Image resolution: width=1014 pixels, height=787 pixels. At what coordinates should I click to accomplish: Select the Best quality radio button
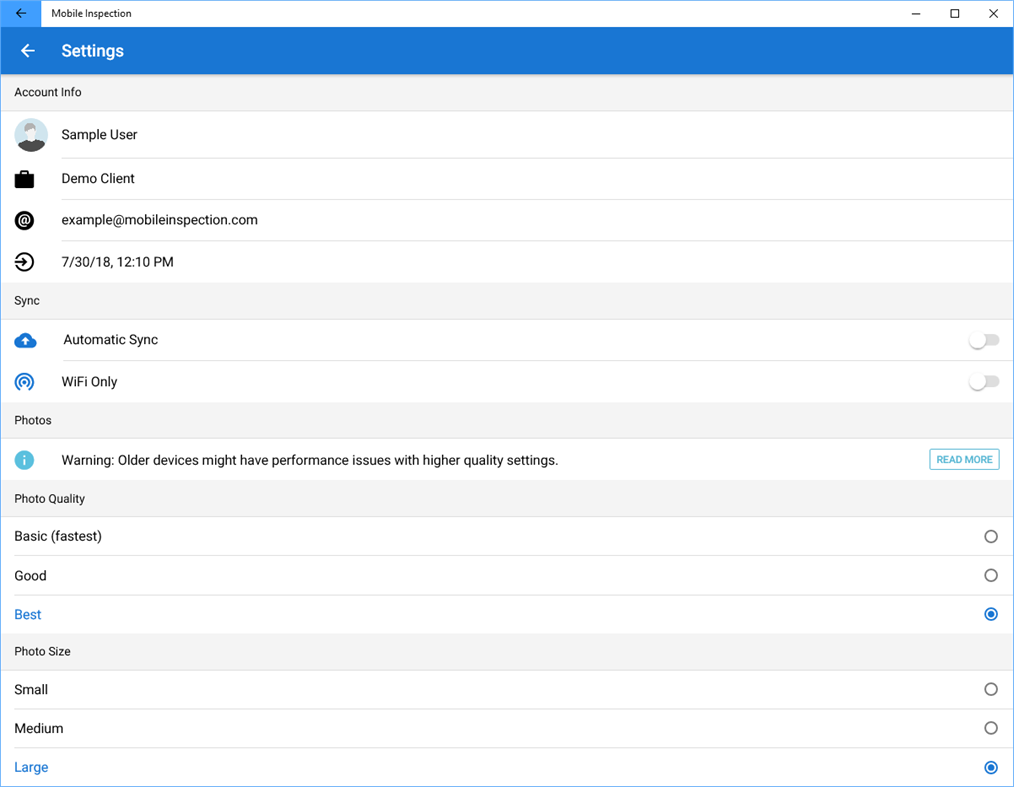tap(991, 614)
